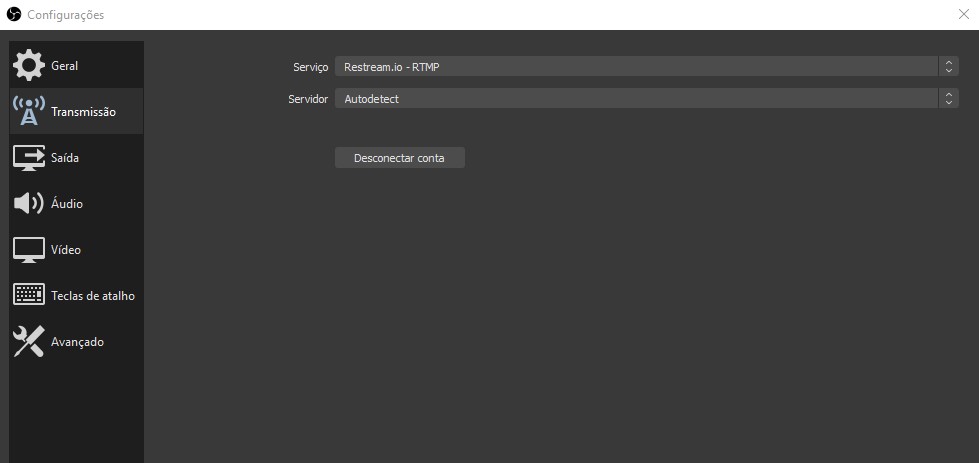Image resolution: width=979 pixels, height=463 pixels.
Task: Click the Serviço field label
Action: [x=310, y=67]
